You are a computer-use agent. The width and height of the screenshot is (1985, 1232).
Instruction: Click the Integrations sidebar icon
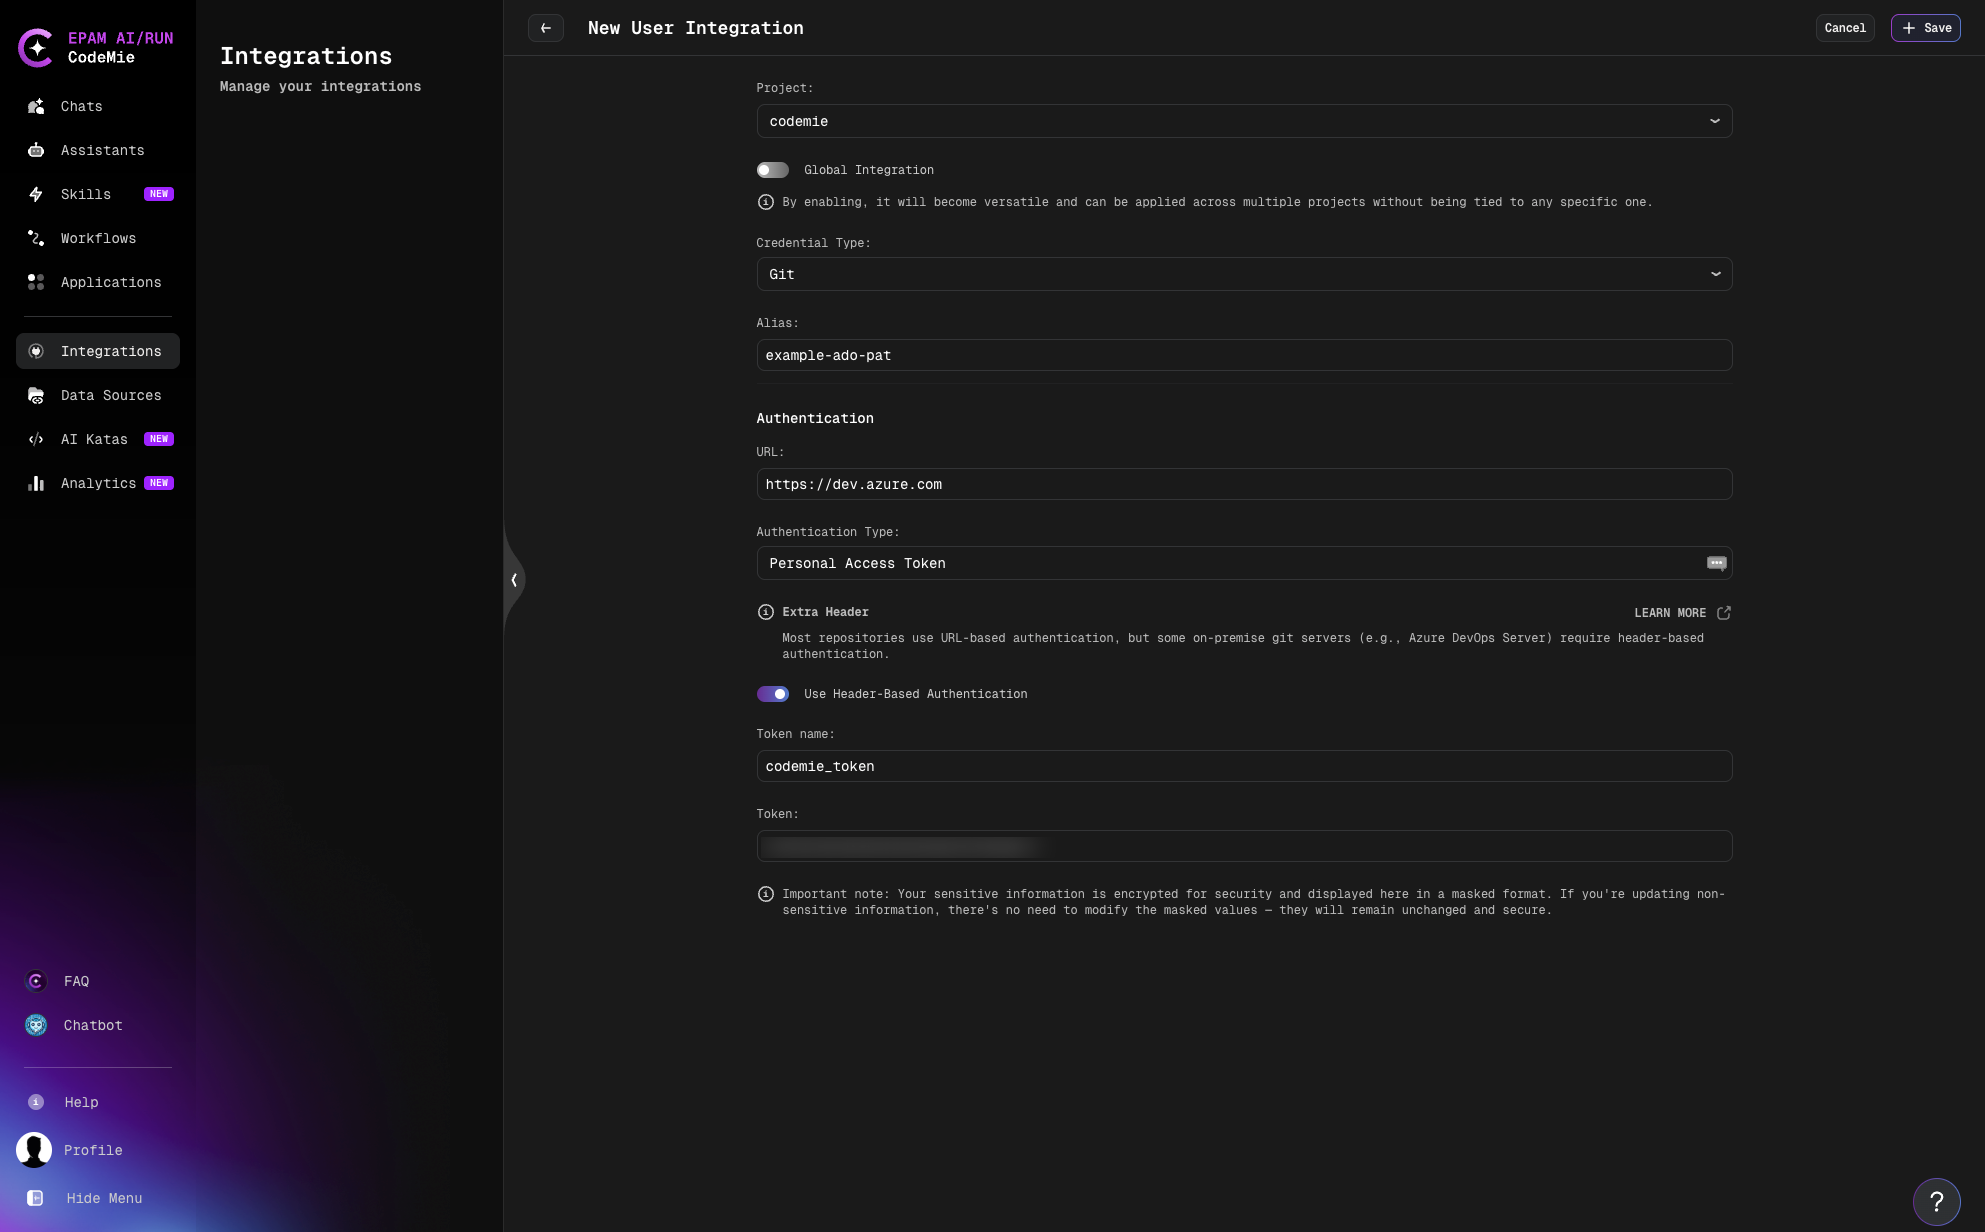(36, 351)
